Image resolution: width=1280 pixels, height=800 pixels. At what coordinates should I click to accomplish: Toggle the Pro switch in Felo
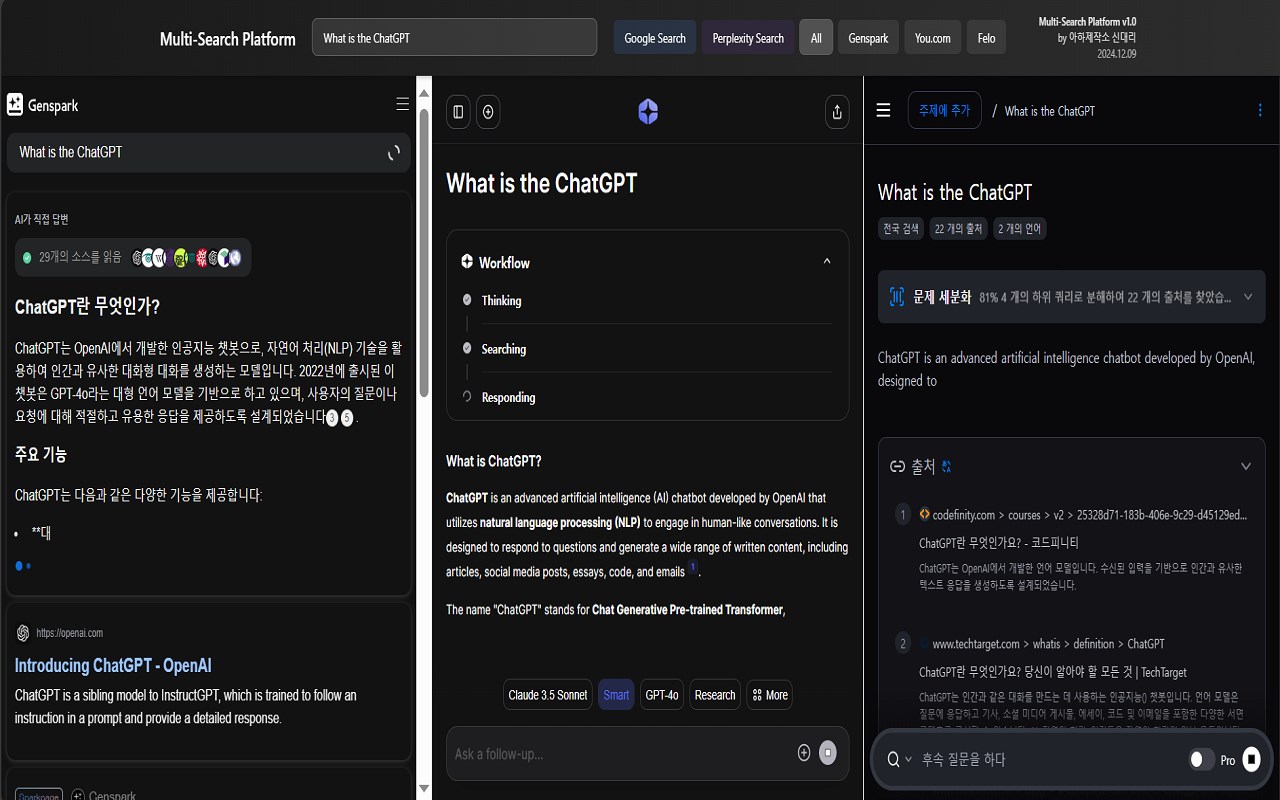coord(1201,760)
